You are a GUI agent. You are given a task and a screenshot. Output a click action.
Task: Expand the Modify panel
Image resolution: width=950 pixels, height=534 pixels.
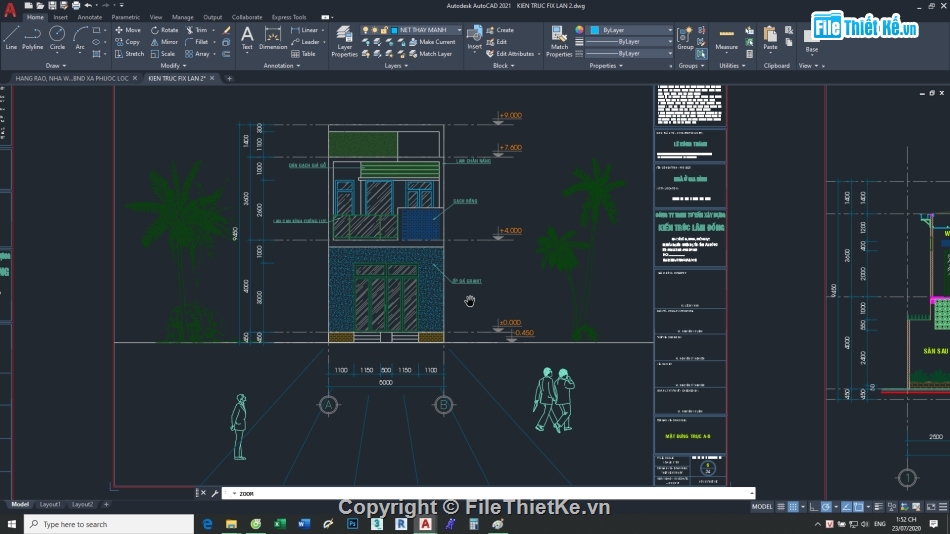pyautogui.click(x=173, y=65)
